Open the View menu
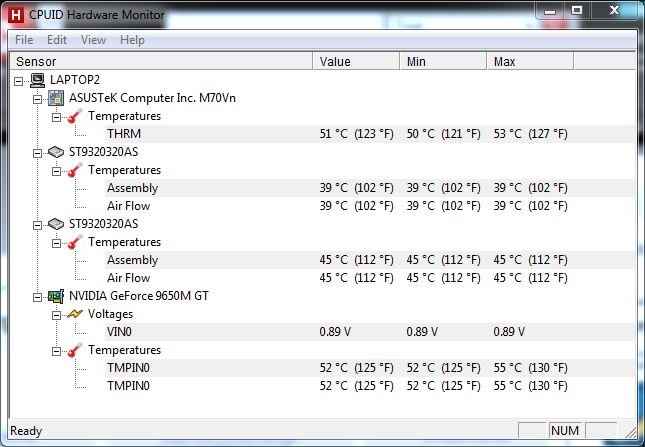645x447 pixels. [x=93, y=40]
